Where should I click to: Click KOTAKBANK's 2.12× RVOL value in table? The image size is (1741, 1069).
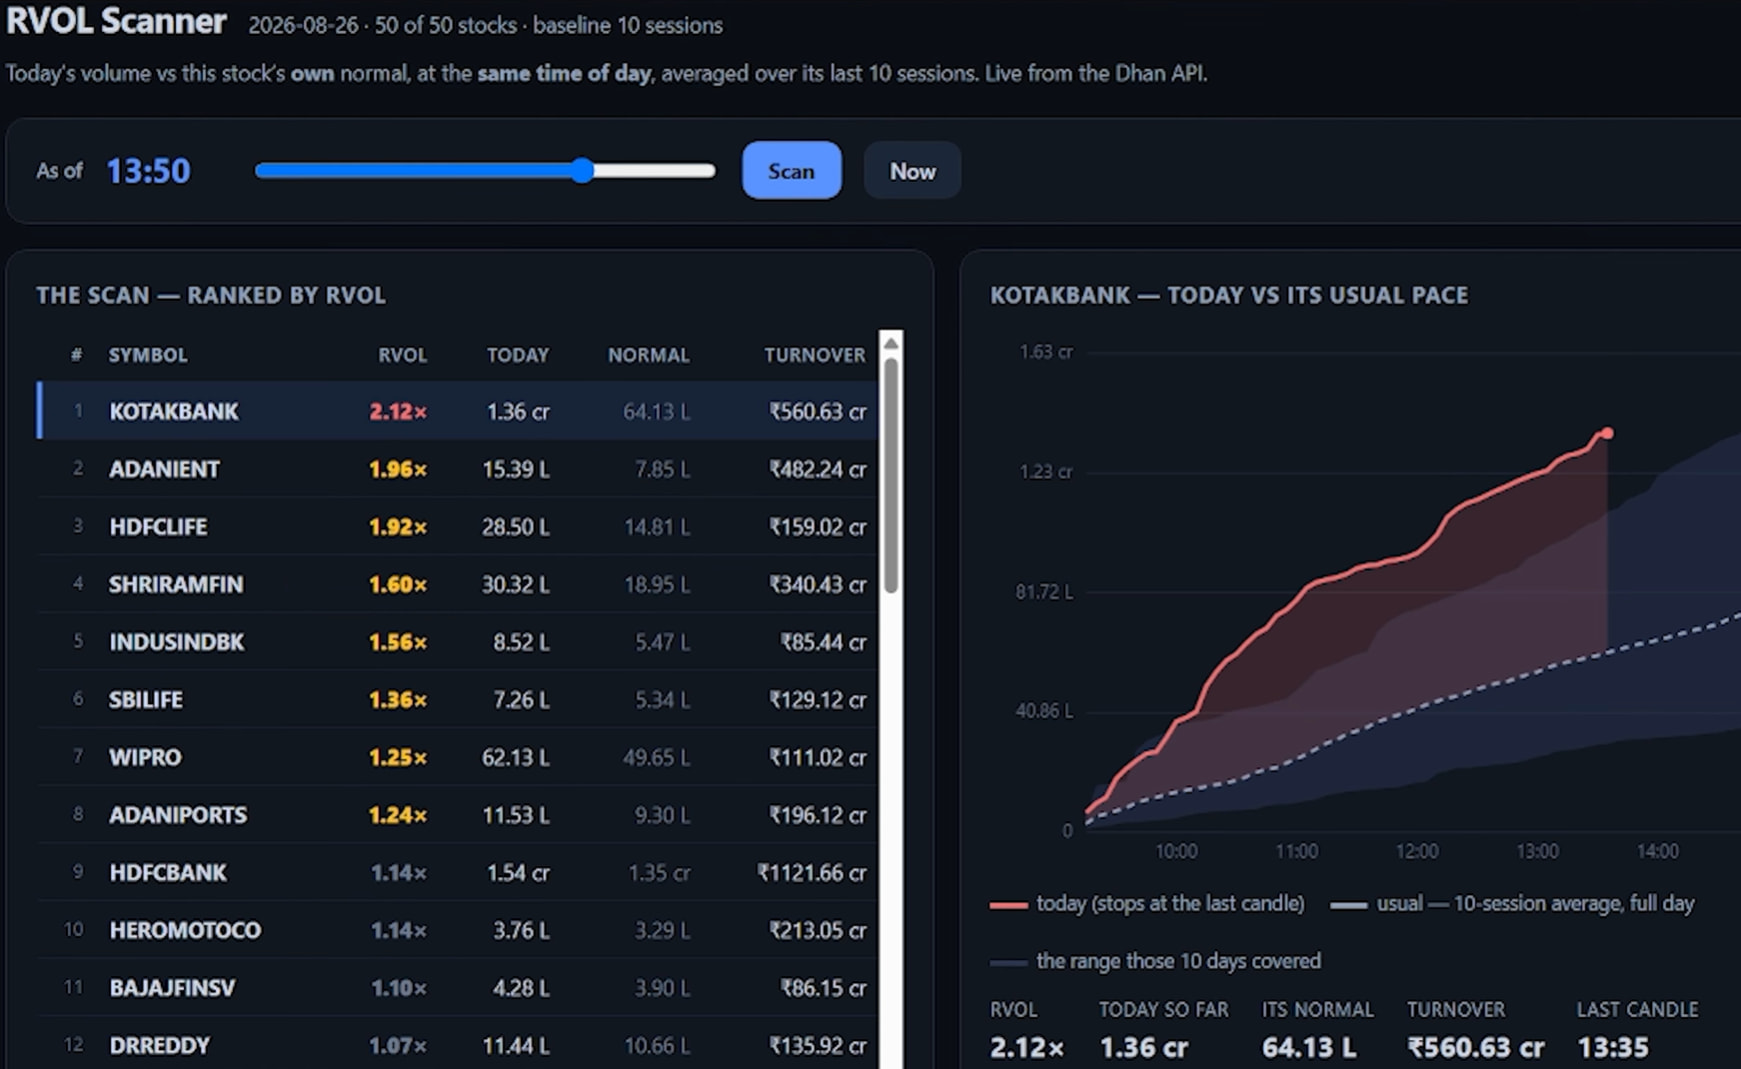click(398, 411)
